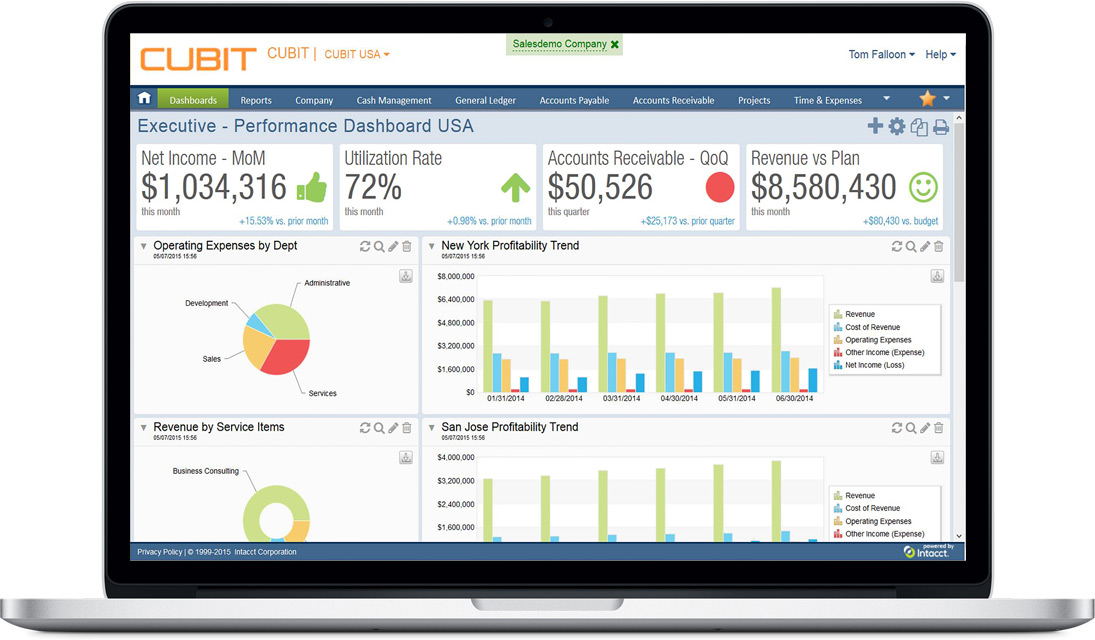Open the Help dropdown menu

941,54
